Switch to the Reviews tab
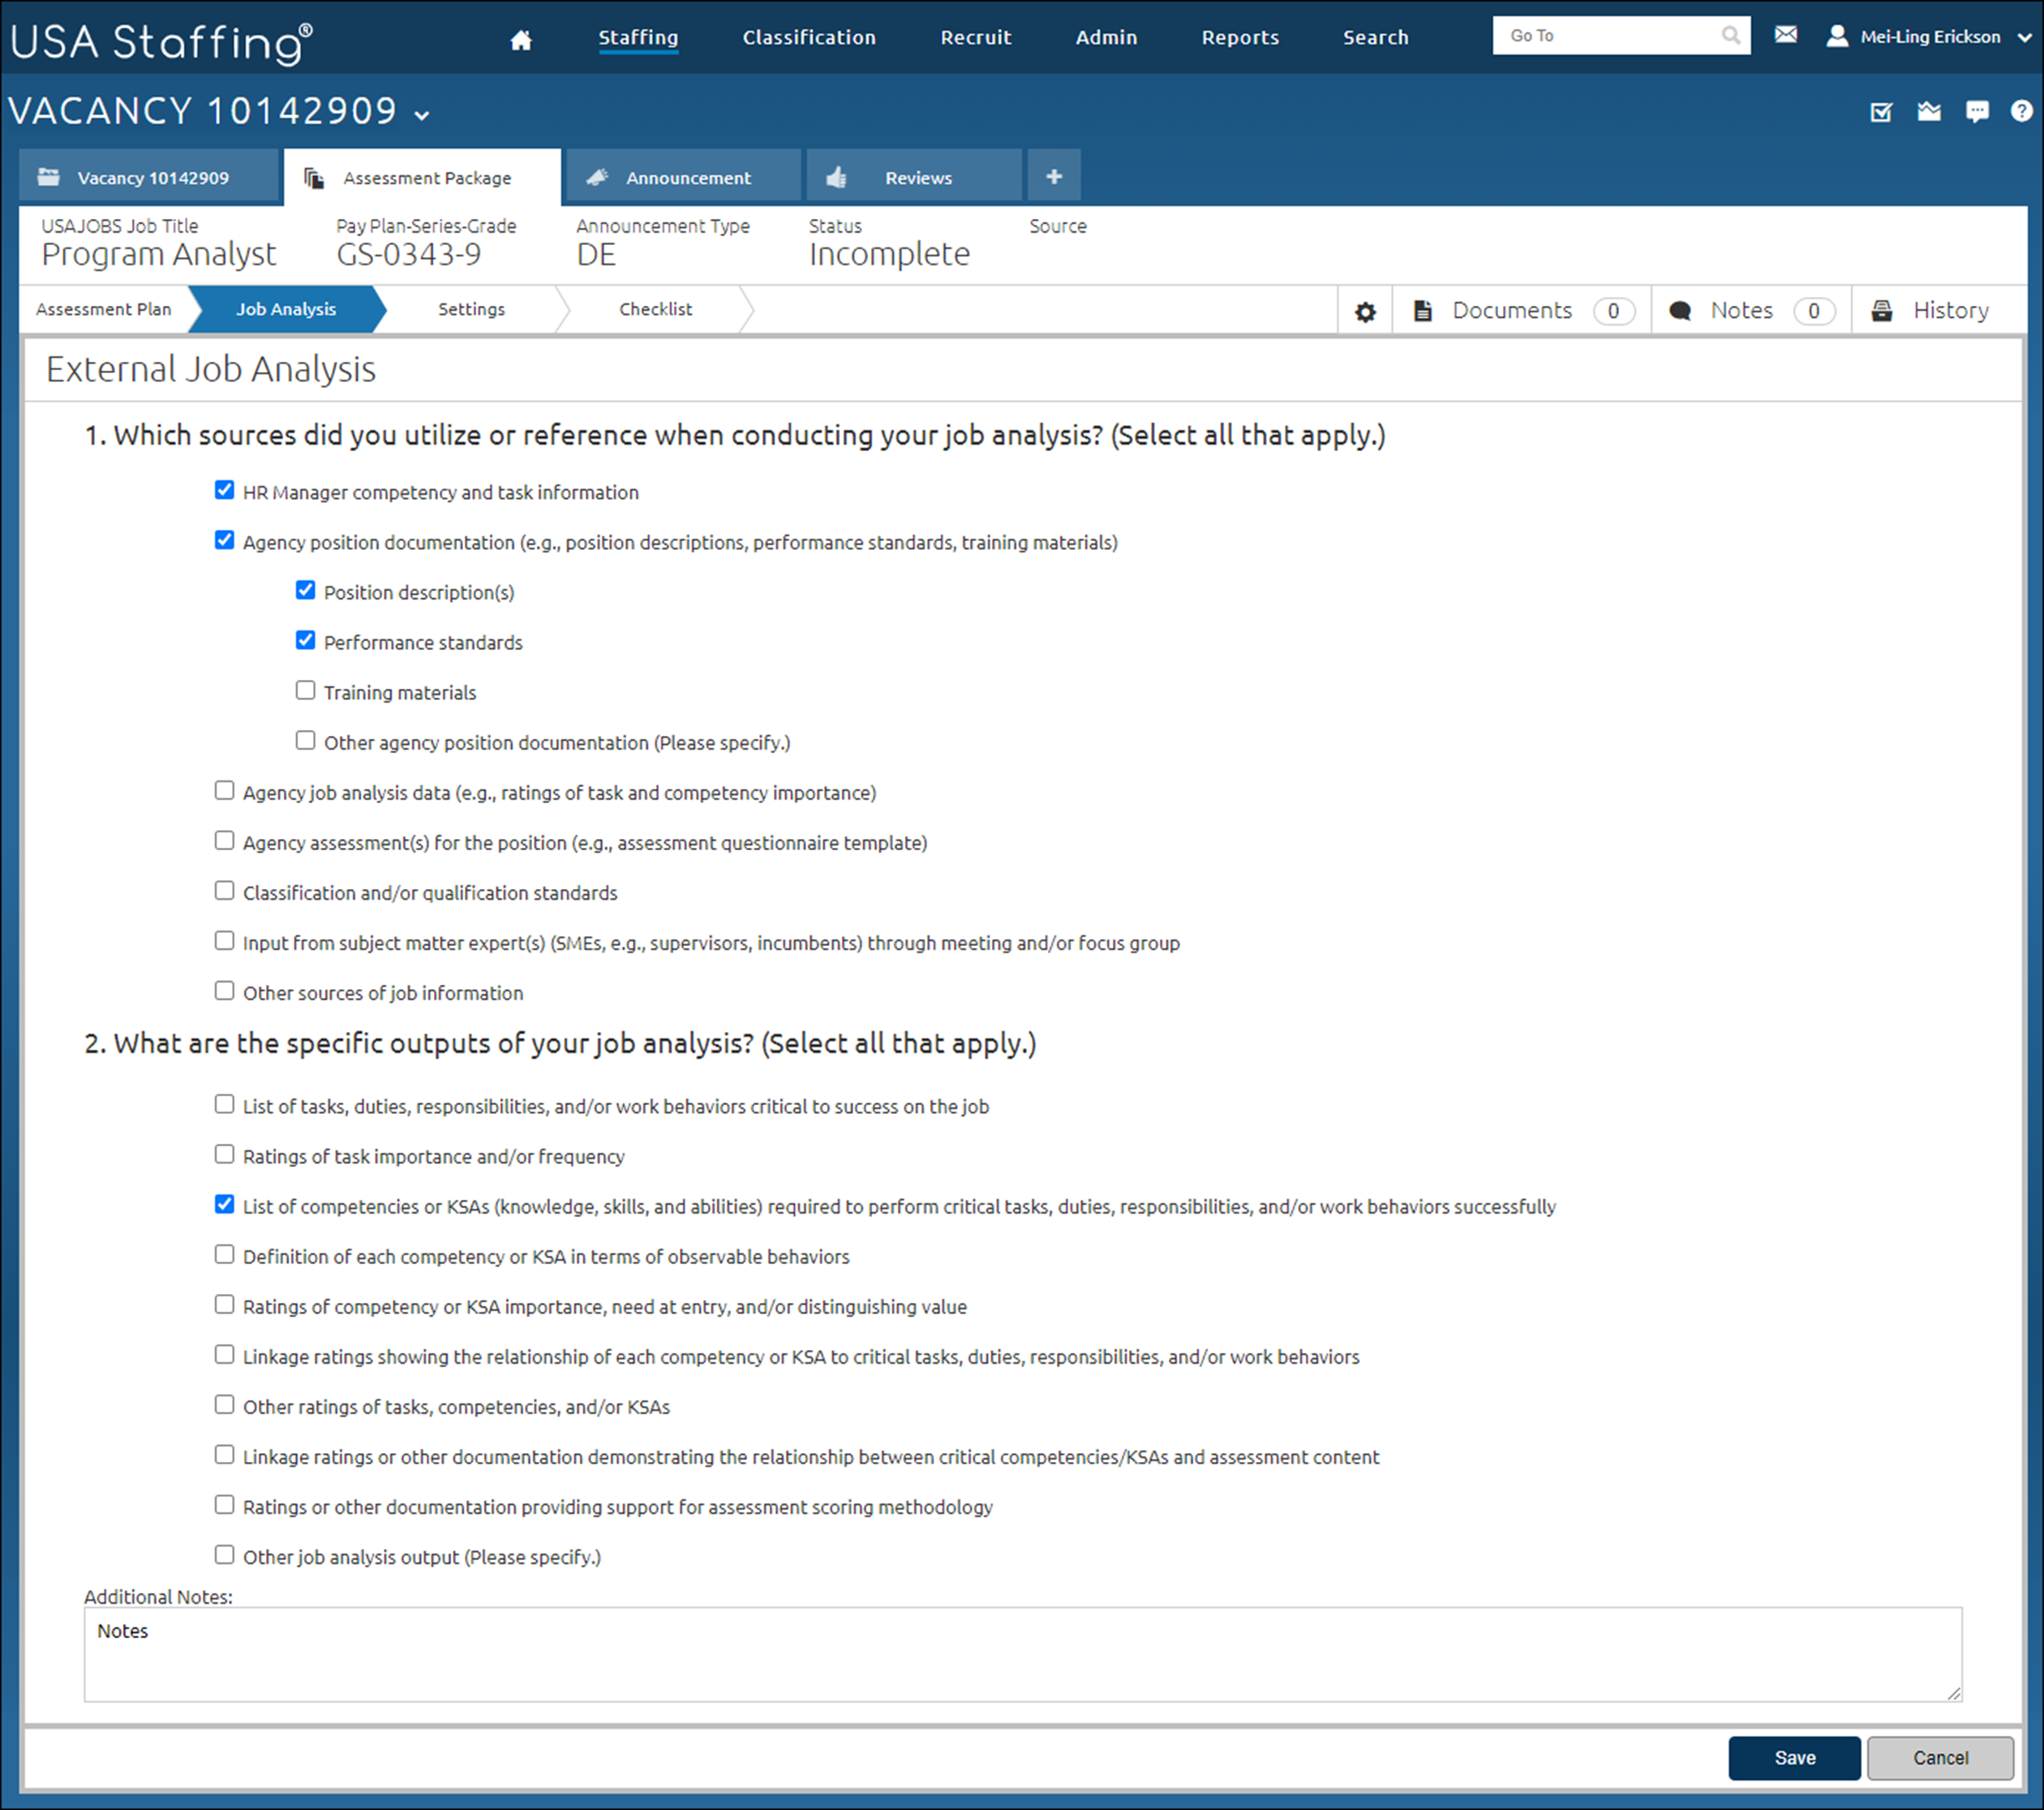 [914, 177]
